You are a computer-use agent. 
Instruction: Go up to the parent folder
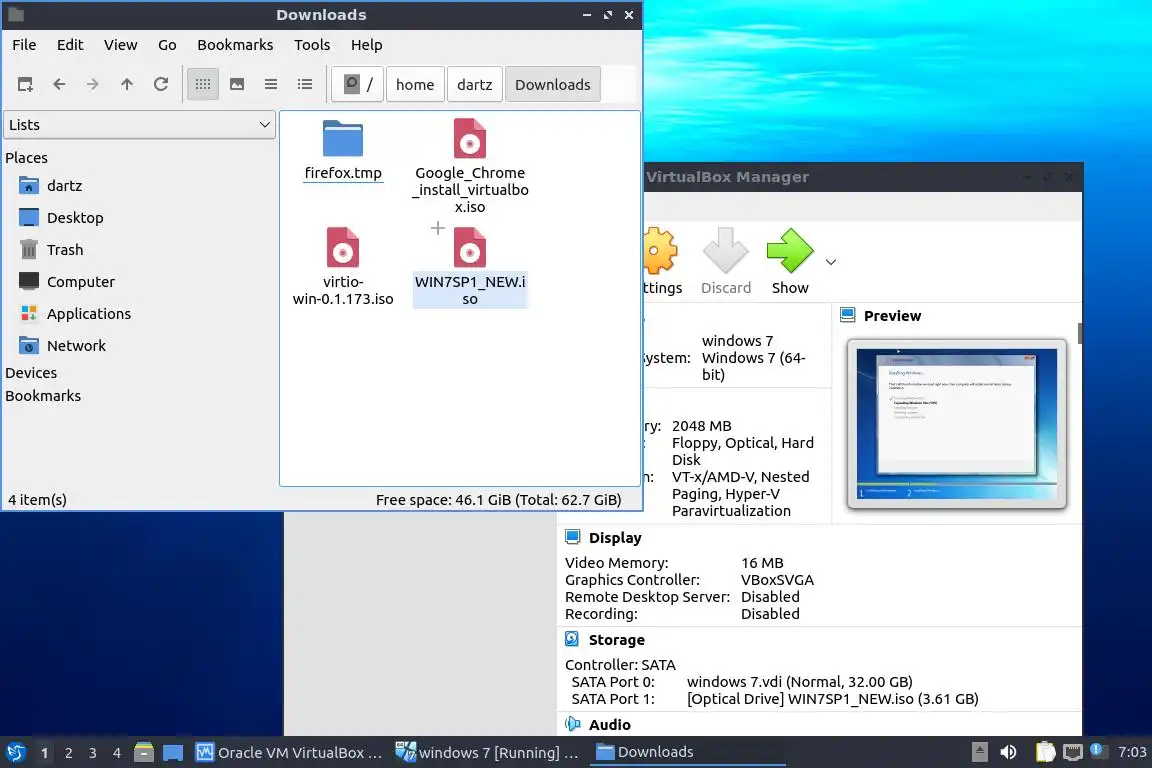click(126, 85)
